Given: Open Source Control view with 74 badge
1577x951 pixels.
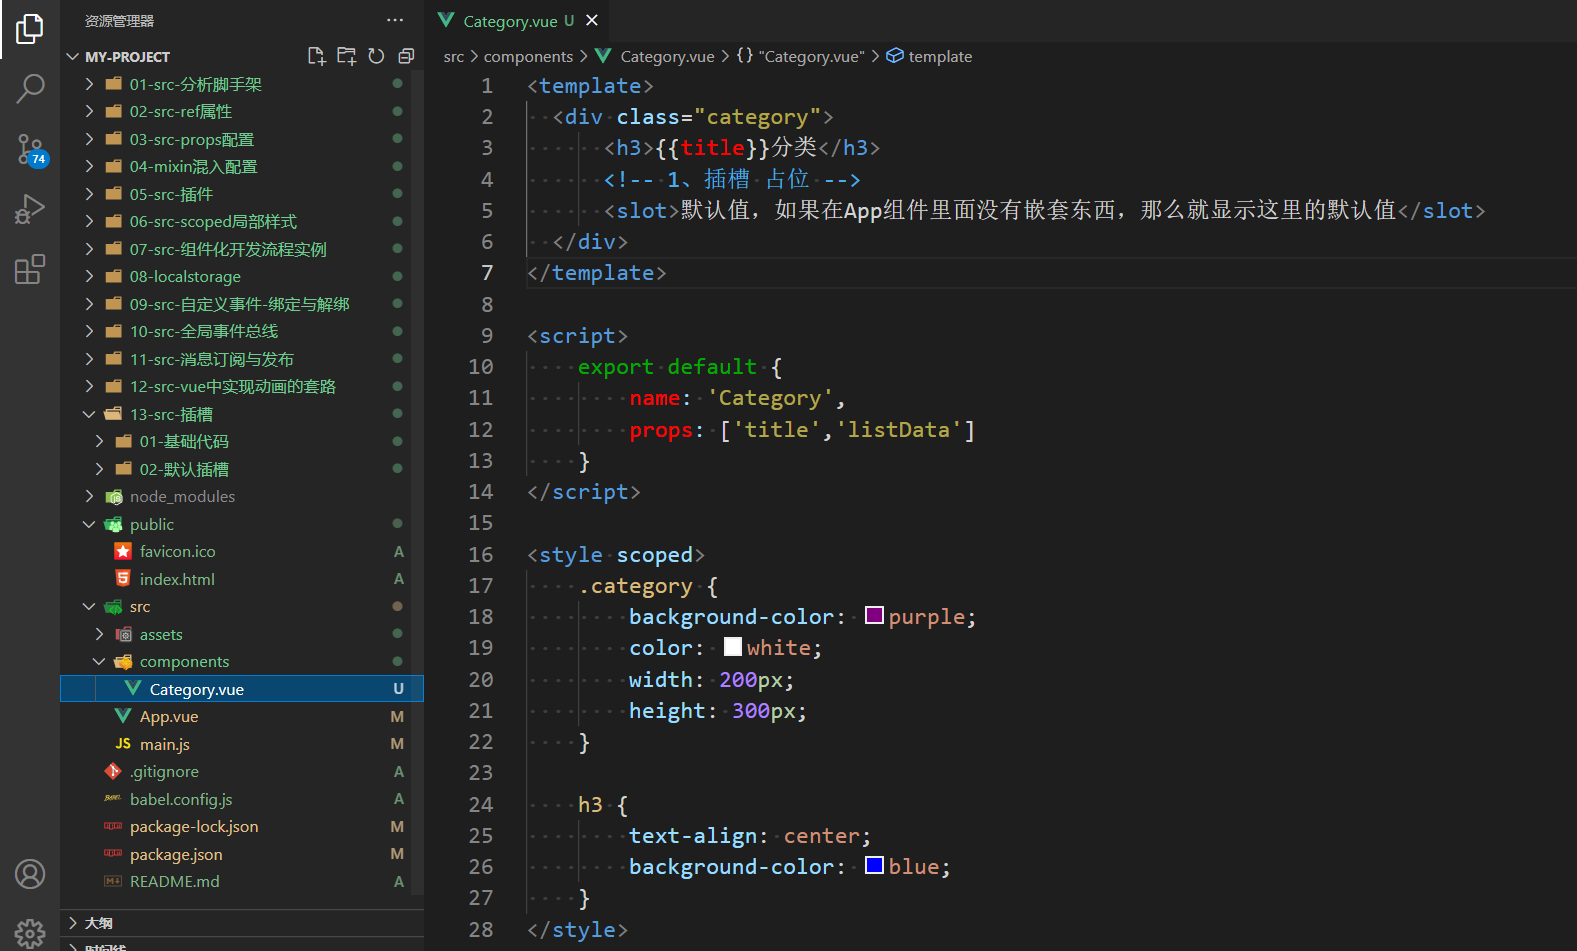Looking at the screenshot, I should (30, 150).
